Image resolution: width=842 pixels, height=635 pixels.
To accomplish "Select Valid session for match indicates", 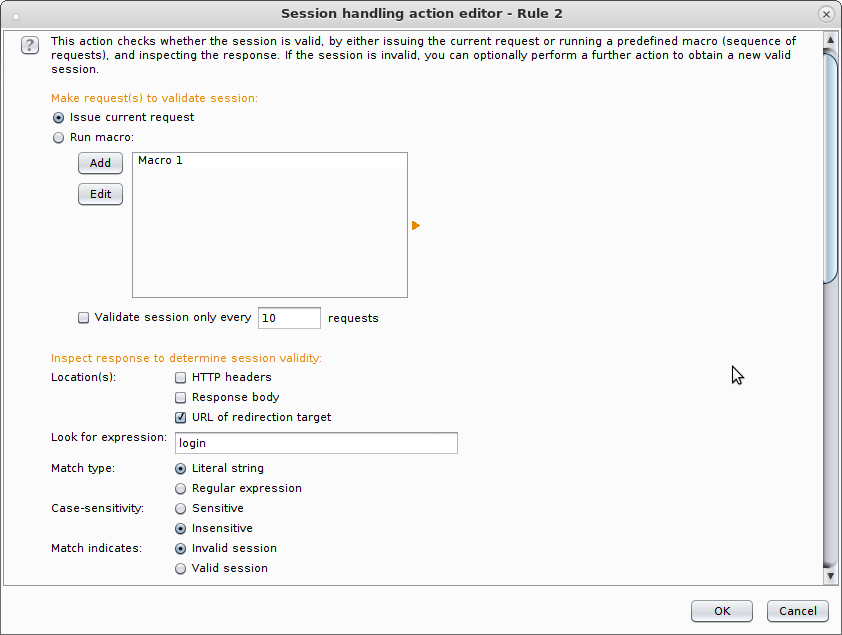I will (180, 568).
